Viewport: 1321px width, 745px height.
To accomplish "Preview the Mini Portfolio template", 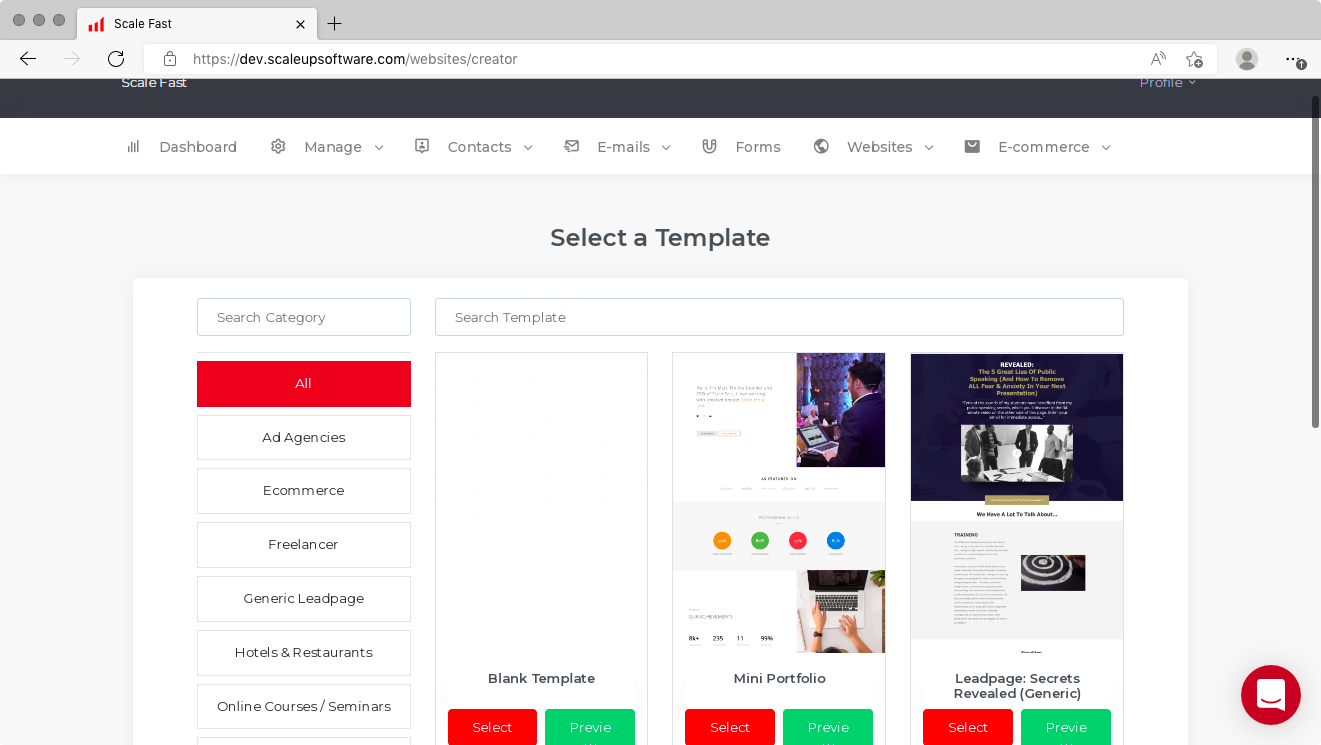I will 828,727.
